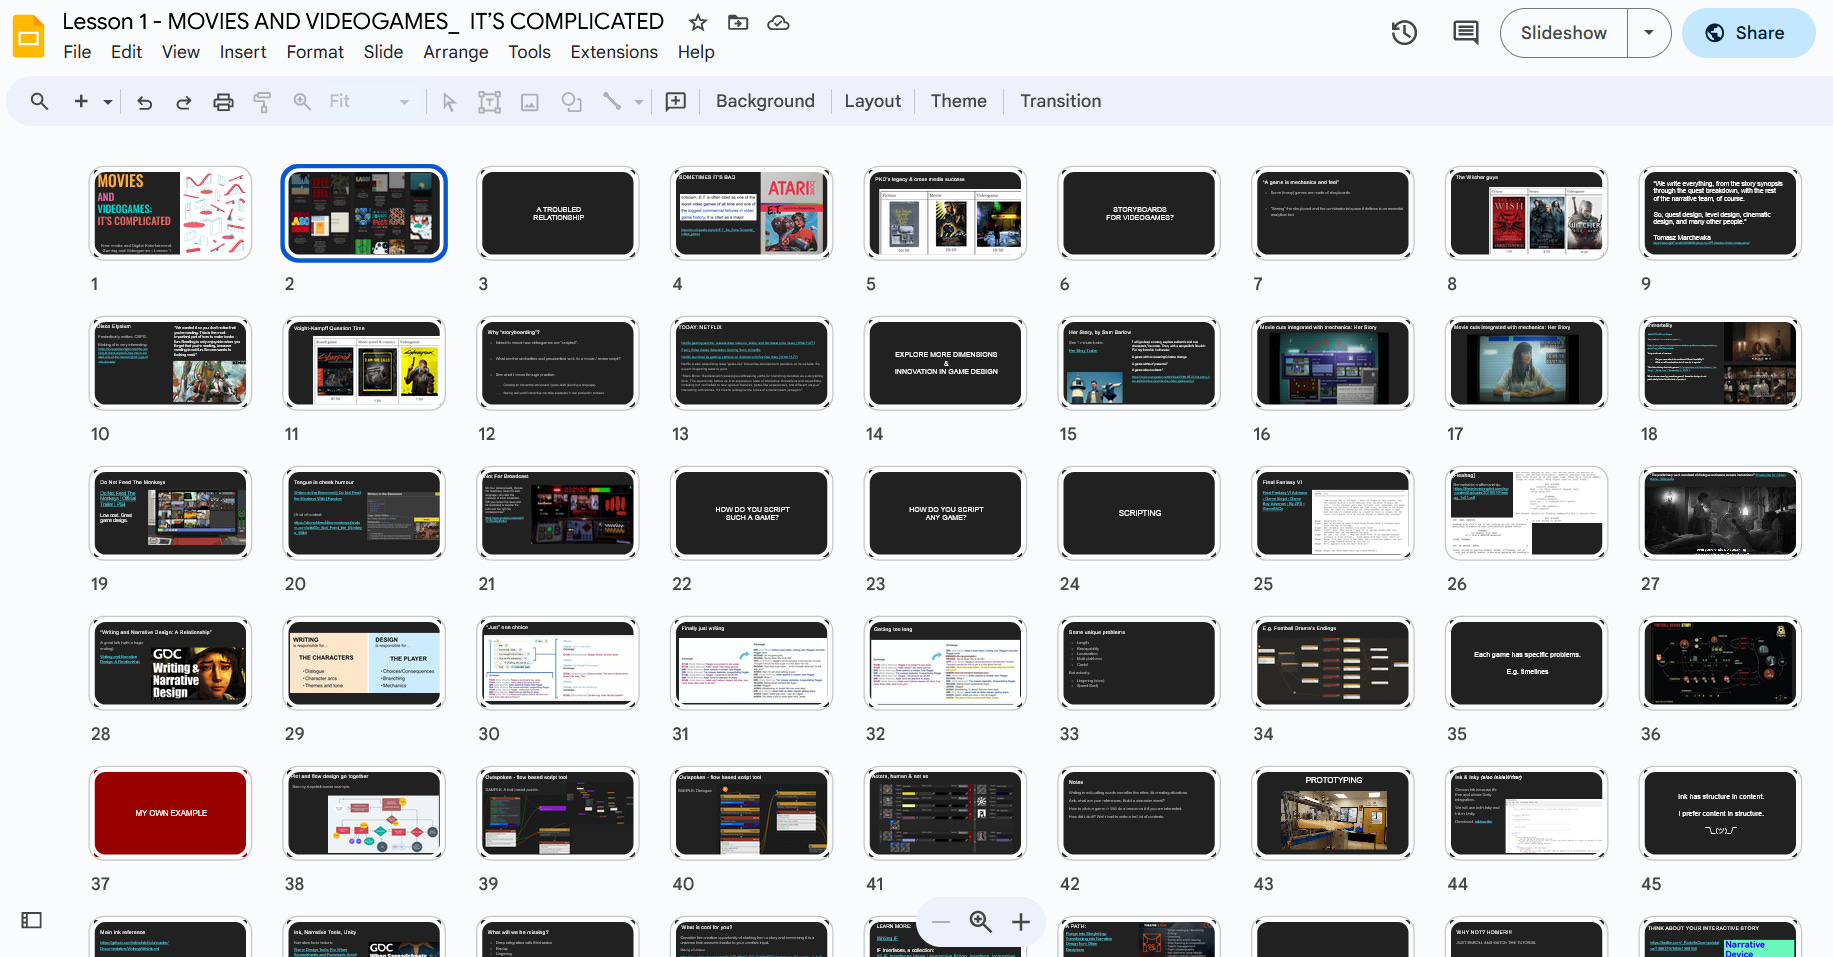Open the comments panel icon
Image resolution: width=1833 pixels, height=957 pixels.
pos(1465,33)
